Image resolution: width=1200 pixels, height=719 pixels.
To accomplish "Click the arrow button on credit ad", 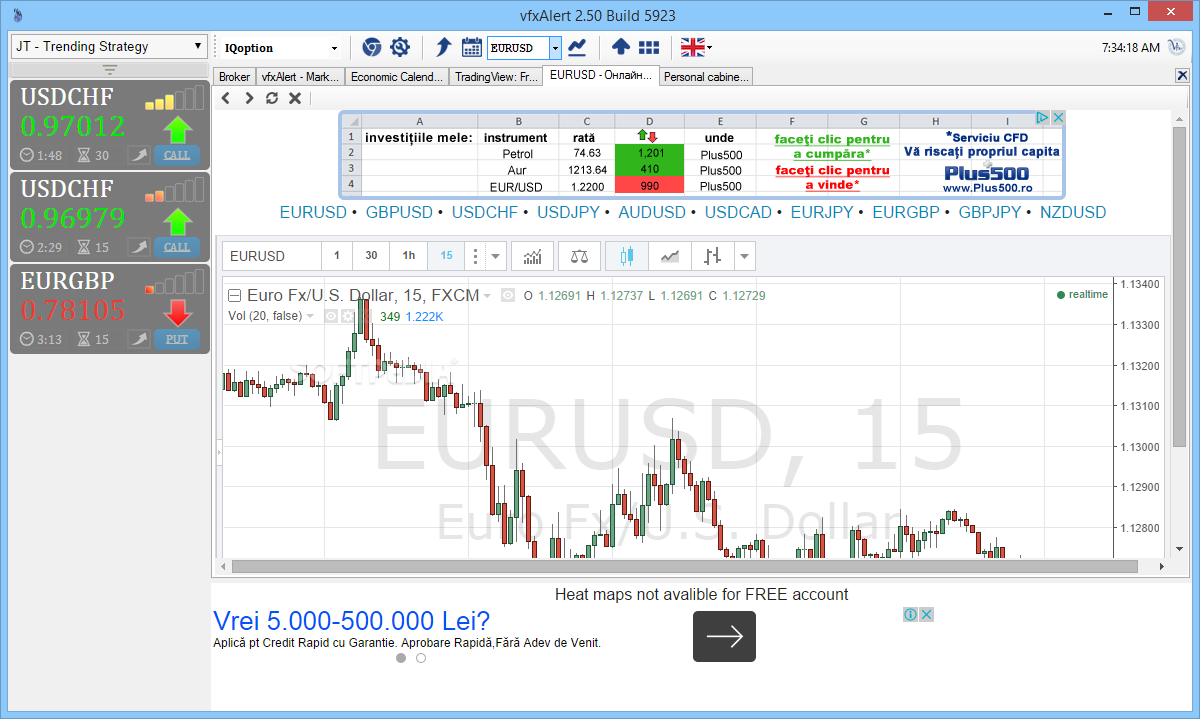I will (724, 636).
